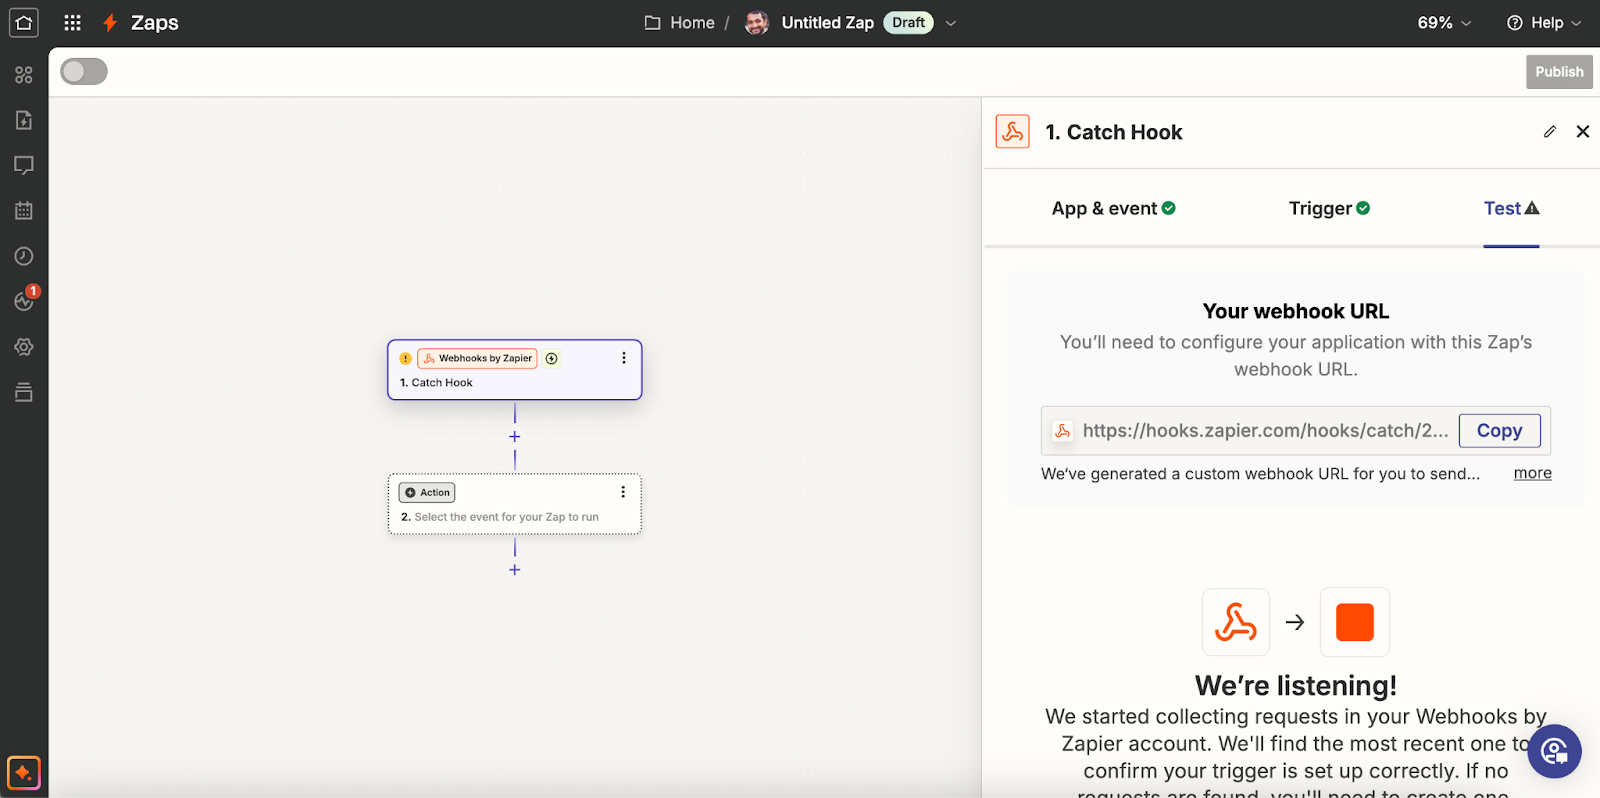Open the versions stack icon in sidebar
Screen dimensions: 1600x798
[24, 392]
